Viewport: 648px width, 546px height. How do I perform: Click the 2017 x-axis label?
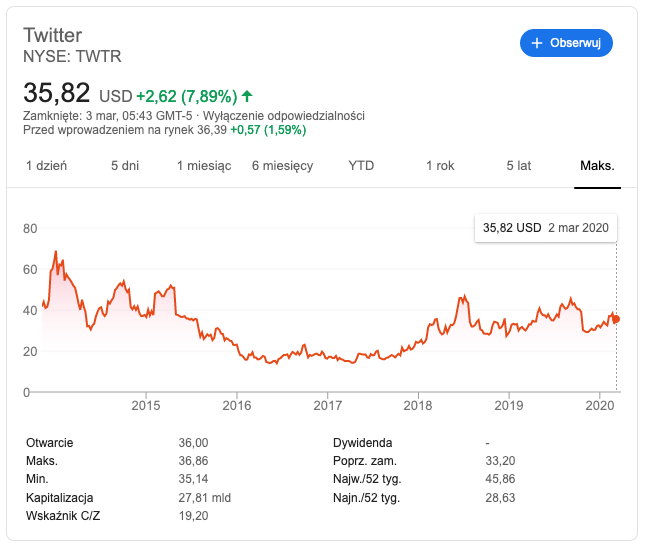(x=328, y=405)
